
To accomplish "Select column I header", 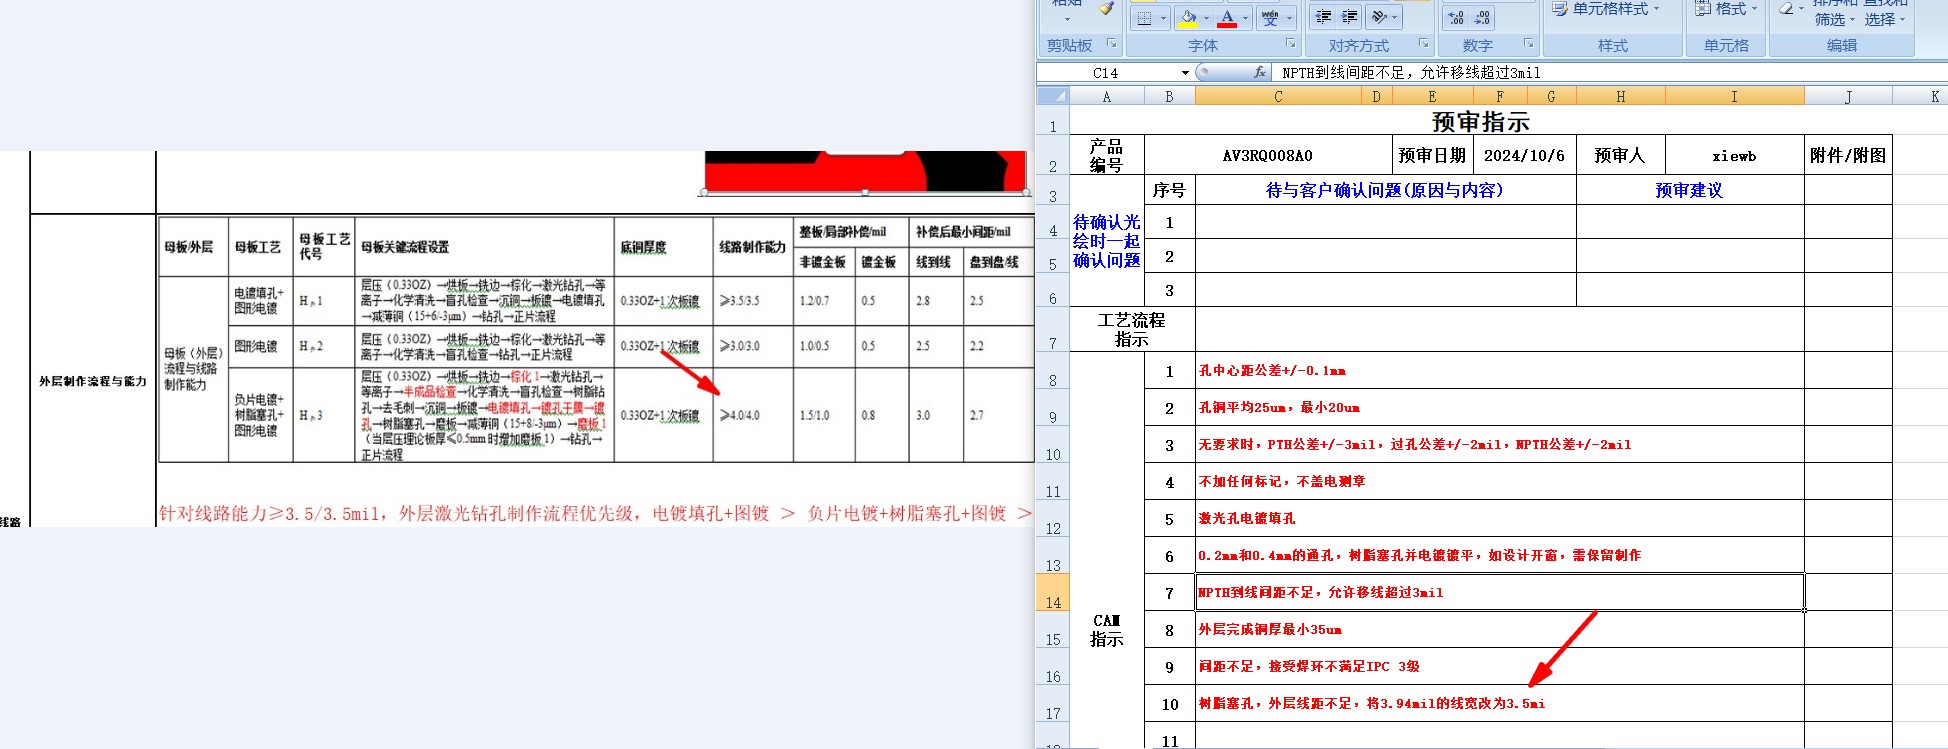I will coord(1734,96).
